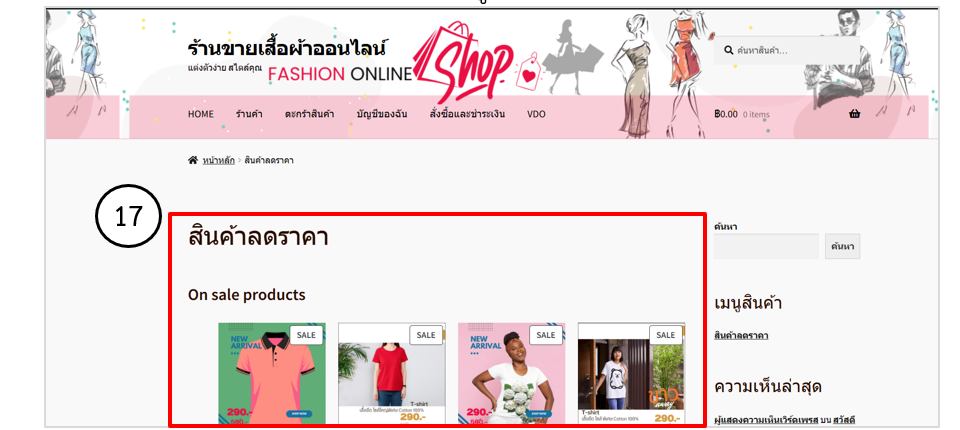
Task: Click the shopping basket cart icon
Action: (855, 114)
